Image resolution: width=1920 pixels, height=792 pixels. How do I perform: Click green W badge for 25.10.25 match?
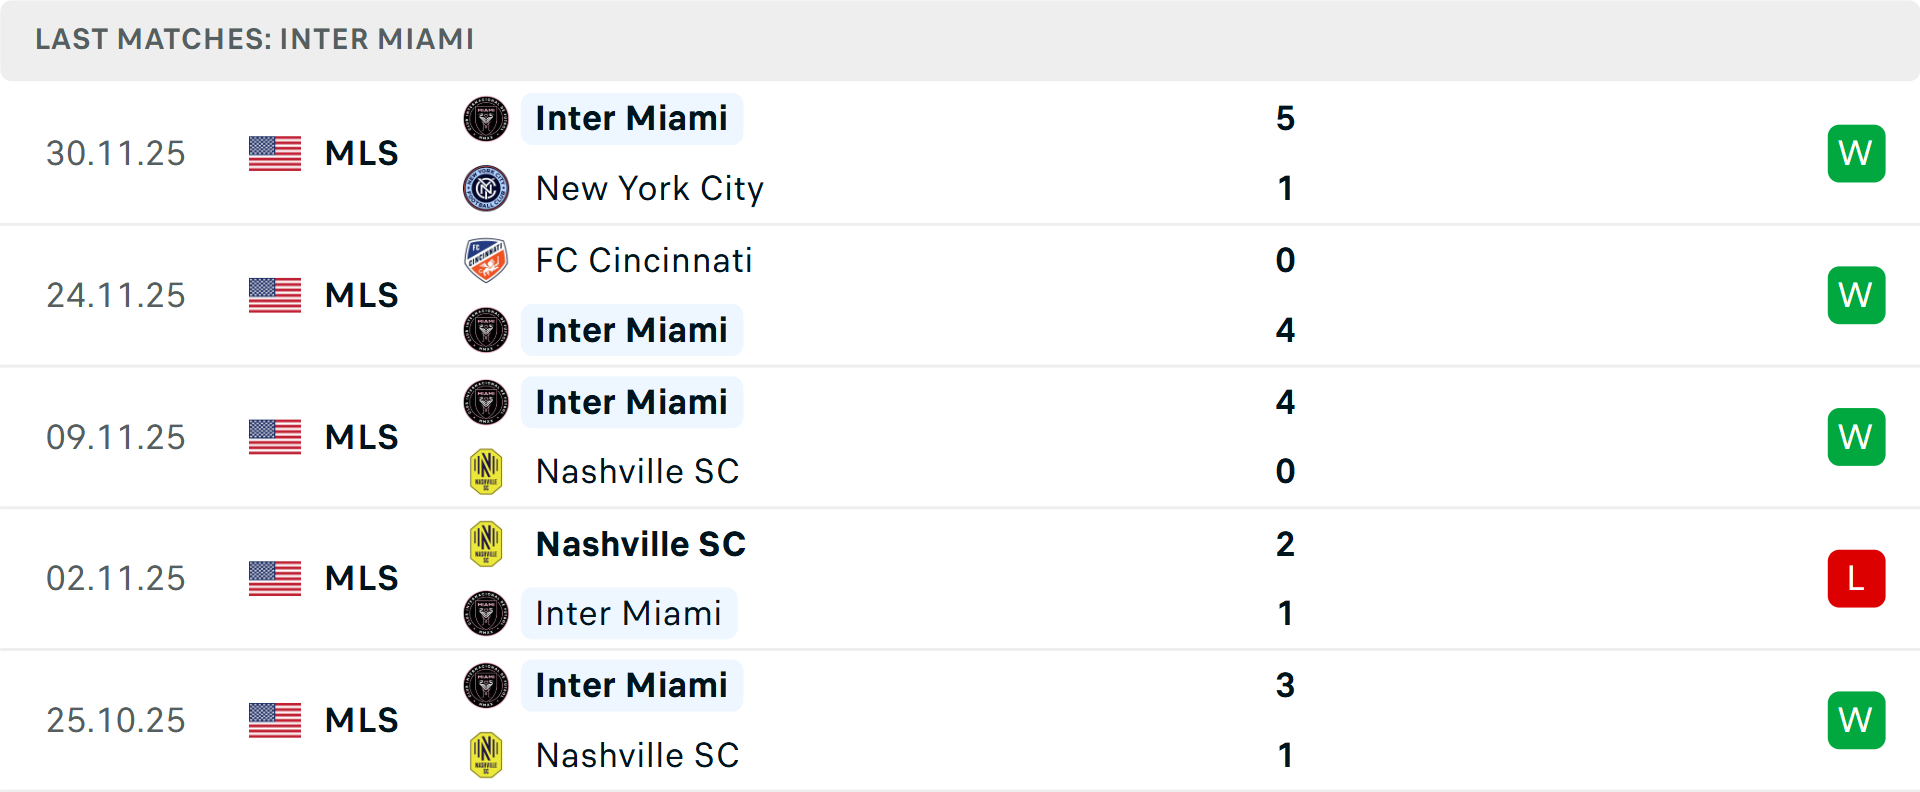pos(1856,720)
